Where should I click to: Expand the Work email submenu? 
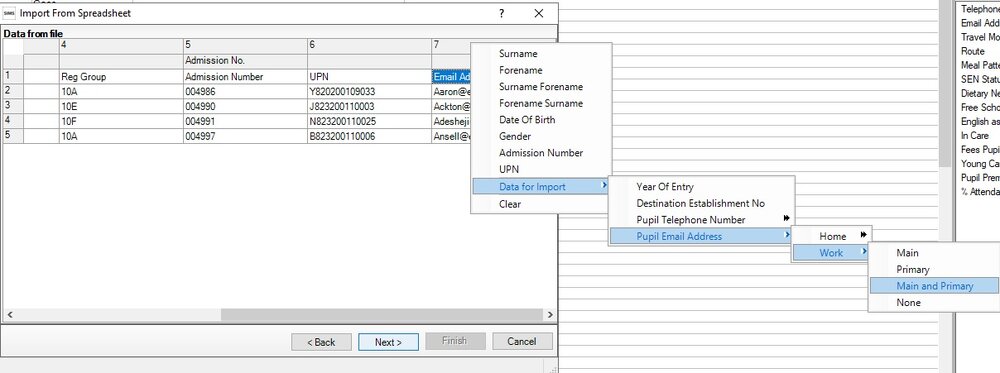[x=831, y=253]
